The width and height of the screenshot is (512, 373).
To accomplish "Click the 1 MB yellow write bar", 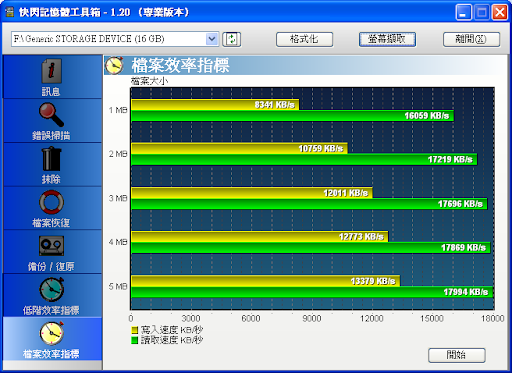I will click(215, 105).
